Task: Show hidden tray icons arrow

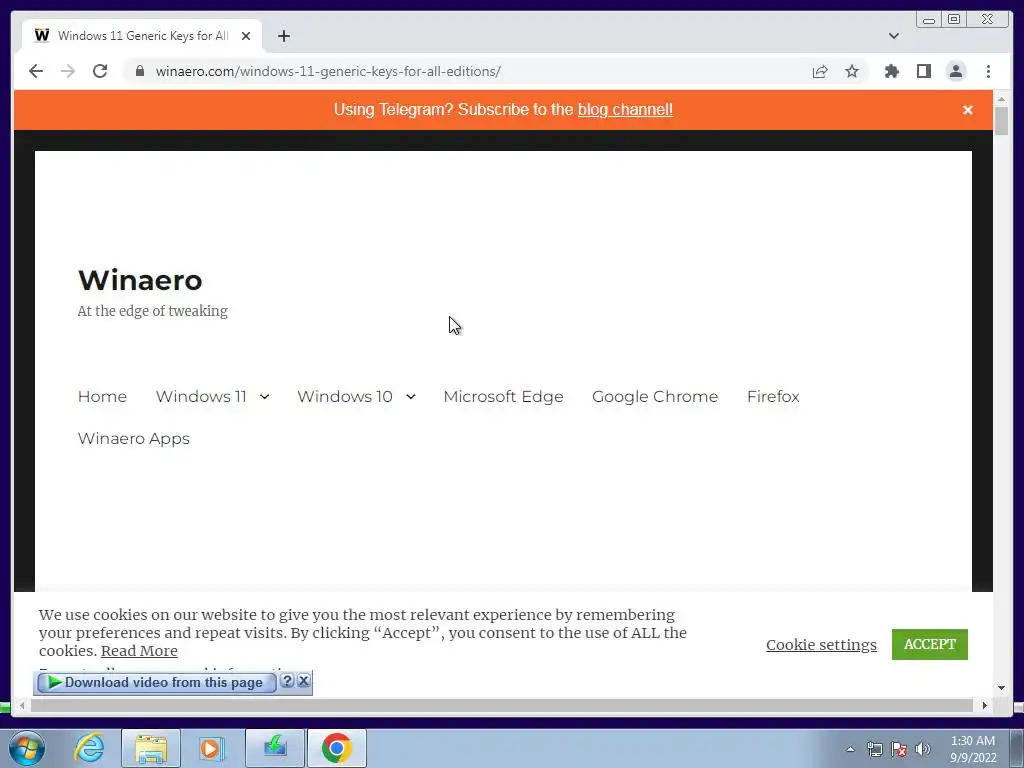Action: tap(850, 749)
